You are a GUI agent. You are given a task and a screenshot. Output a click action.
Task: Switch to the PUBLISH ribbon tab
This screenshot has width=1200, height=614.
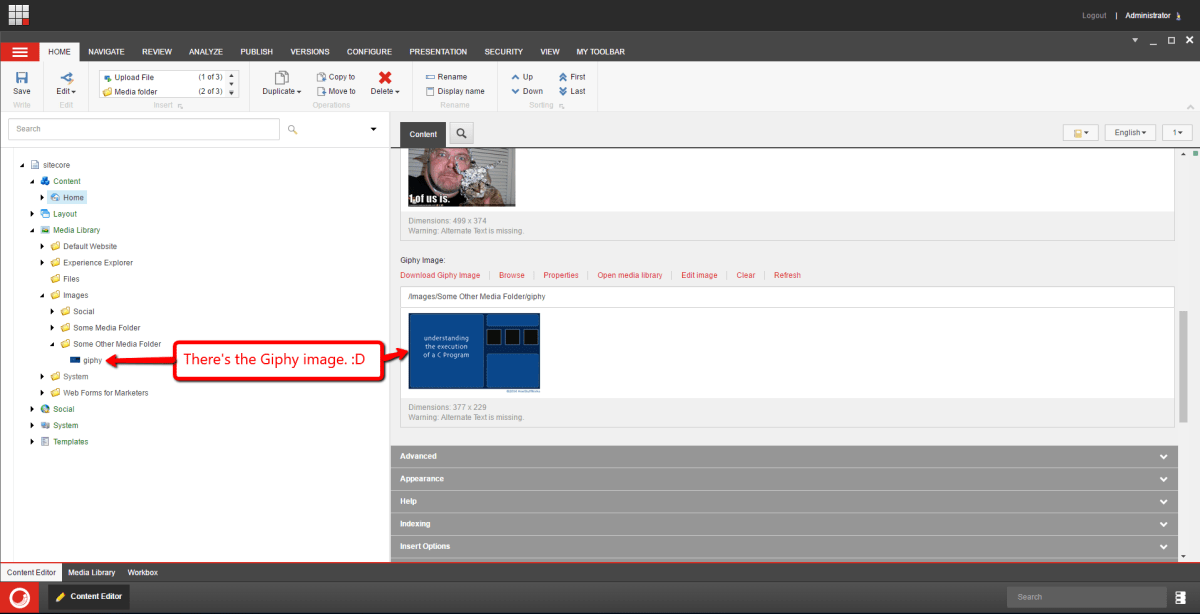click(x=256, y=52)
